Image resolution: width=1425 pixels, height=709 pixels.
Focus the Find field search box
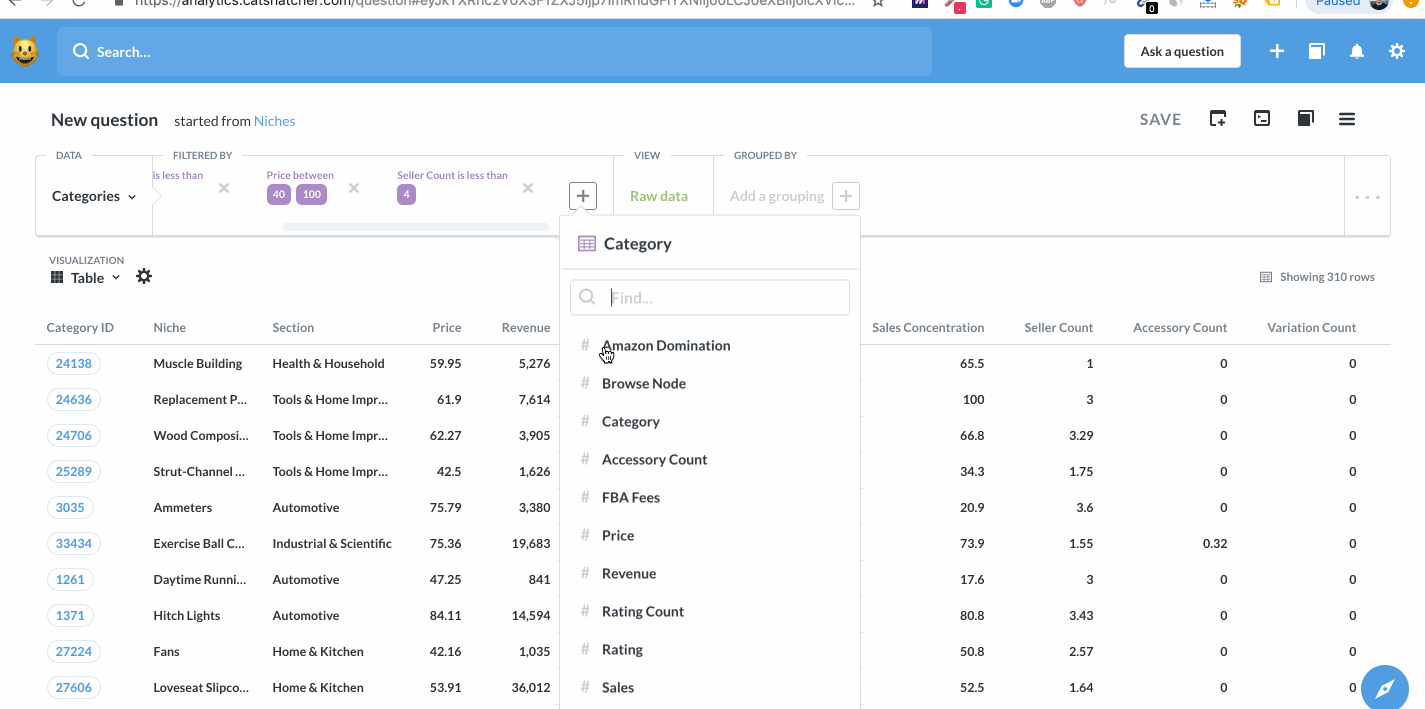(x=710, y=297)
